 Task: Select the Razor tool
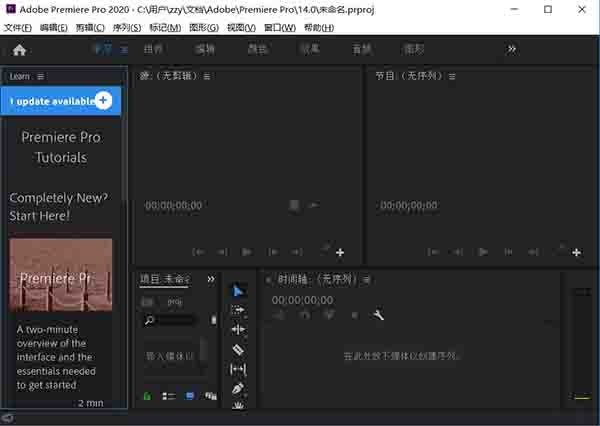coord(238,349)
